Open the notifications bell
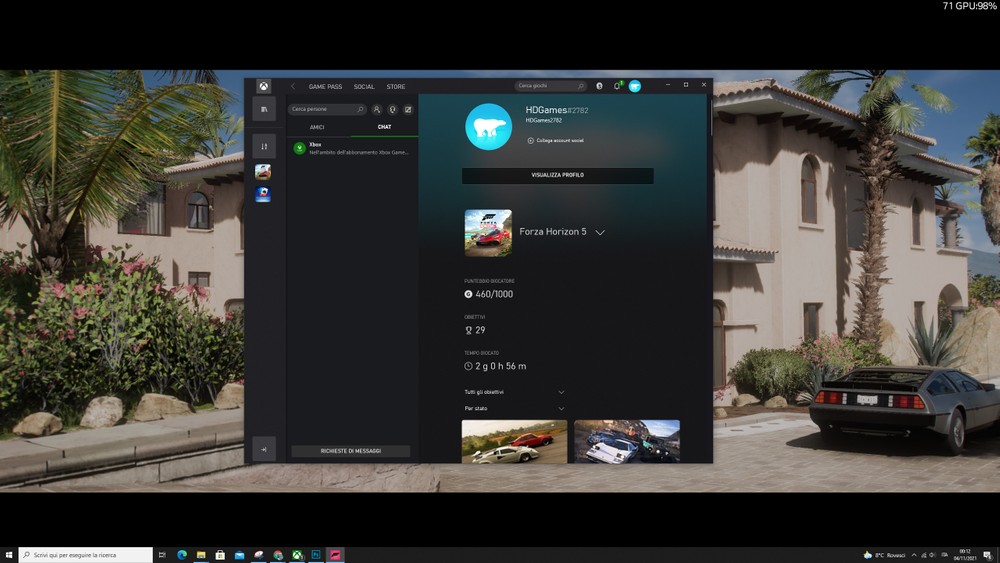Viewport: 1000px width, 563px height. click(617, 86)
